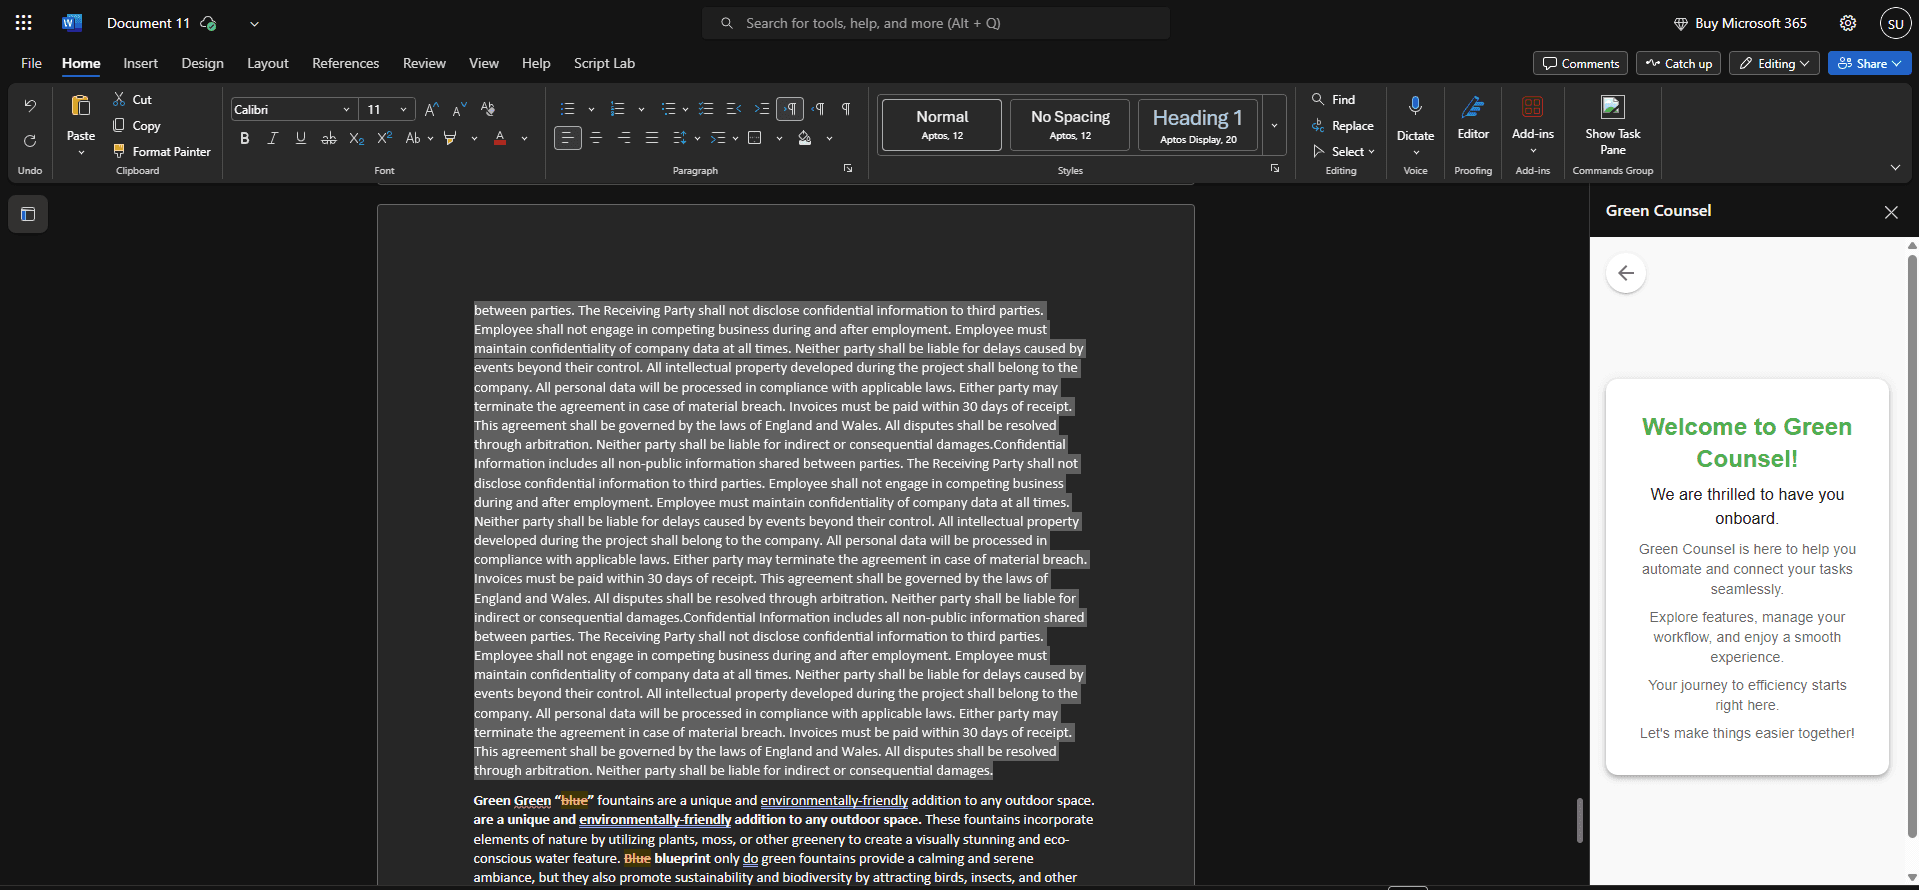Apply the red font color
This screenshot has width=1919, height=890.
pos(500,138)
